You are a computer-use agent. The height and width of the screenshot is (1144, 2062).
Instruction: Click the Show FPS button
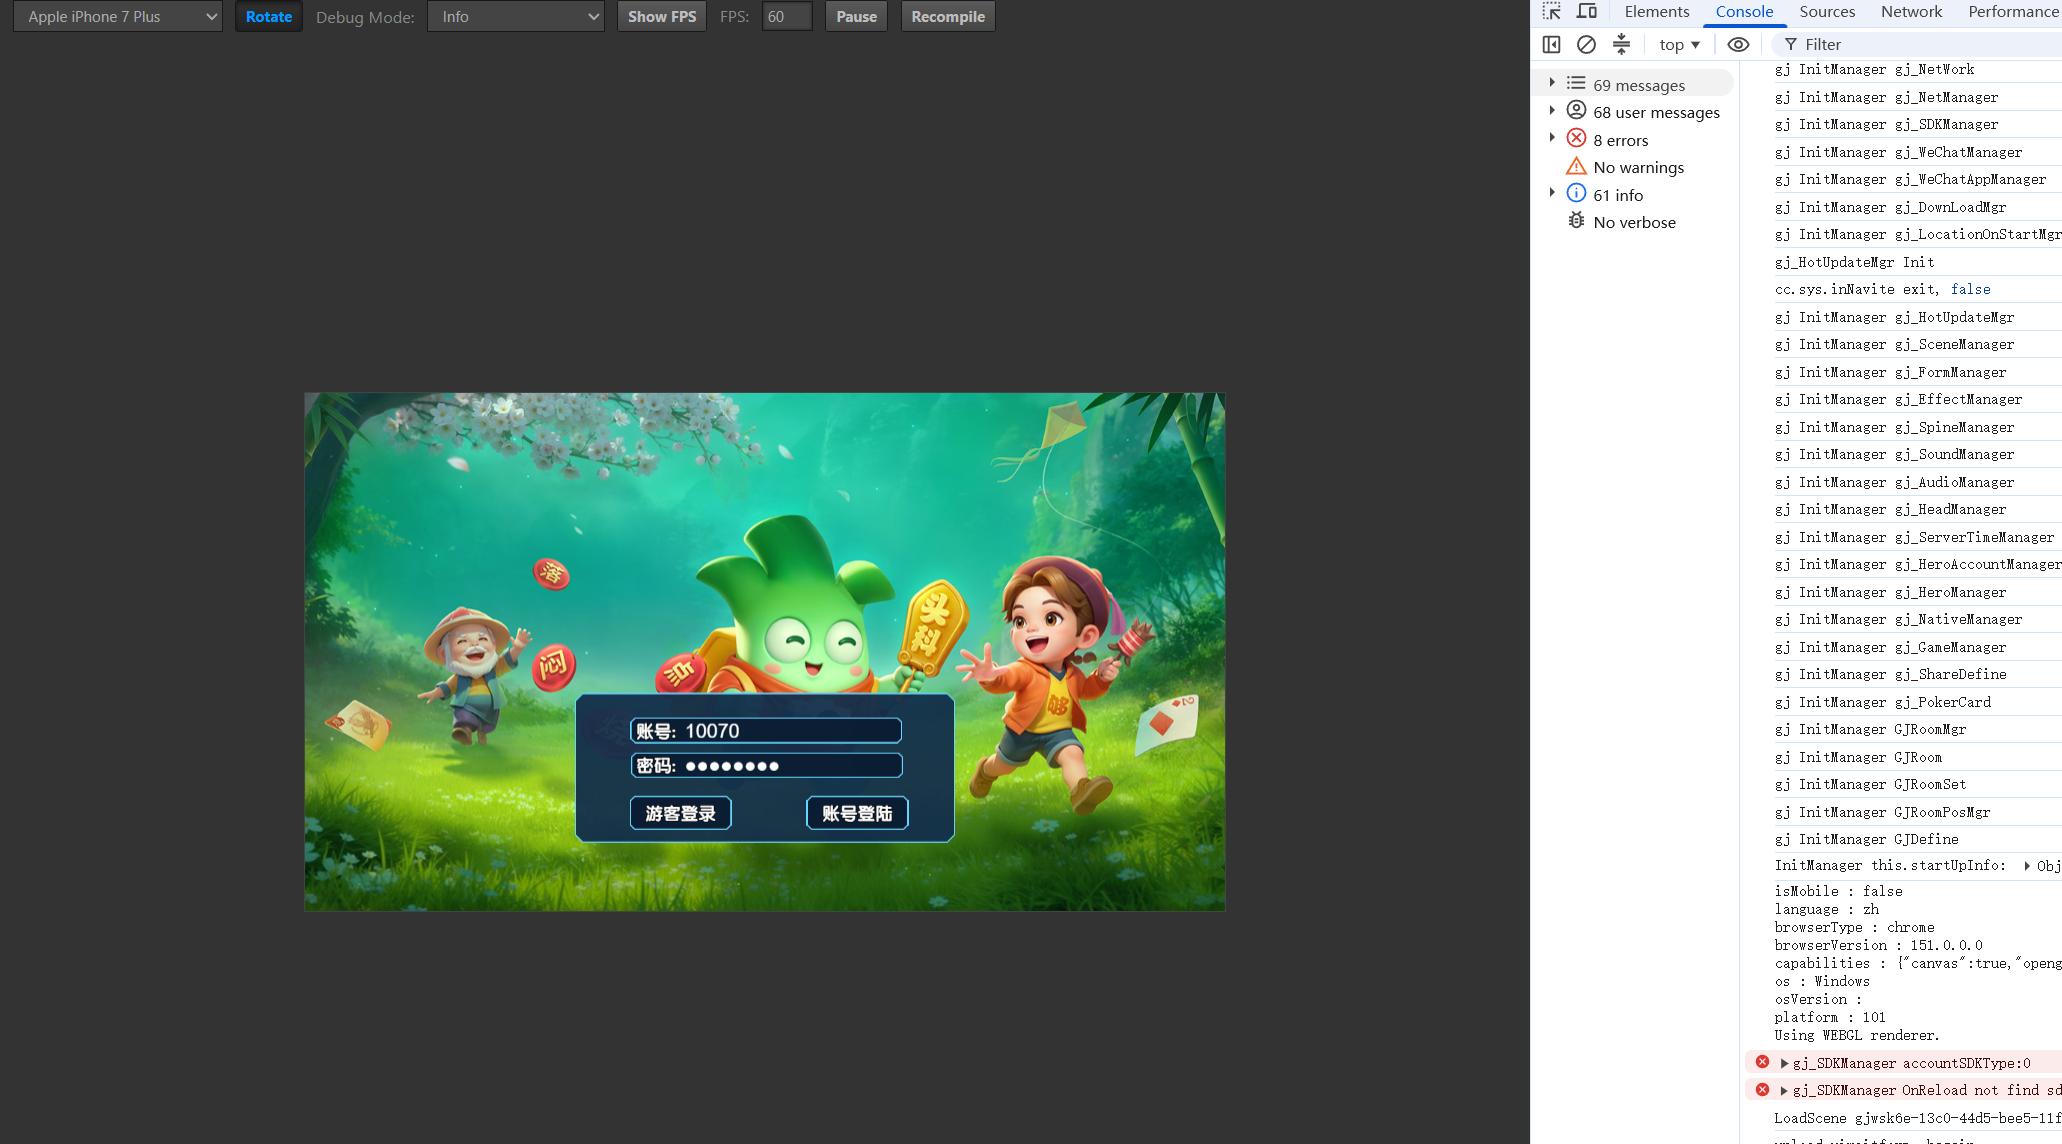point(662,16)
